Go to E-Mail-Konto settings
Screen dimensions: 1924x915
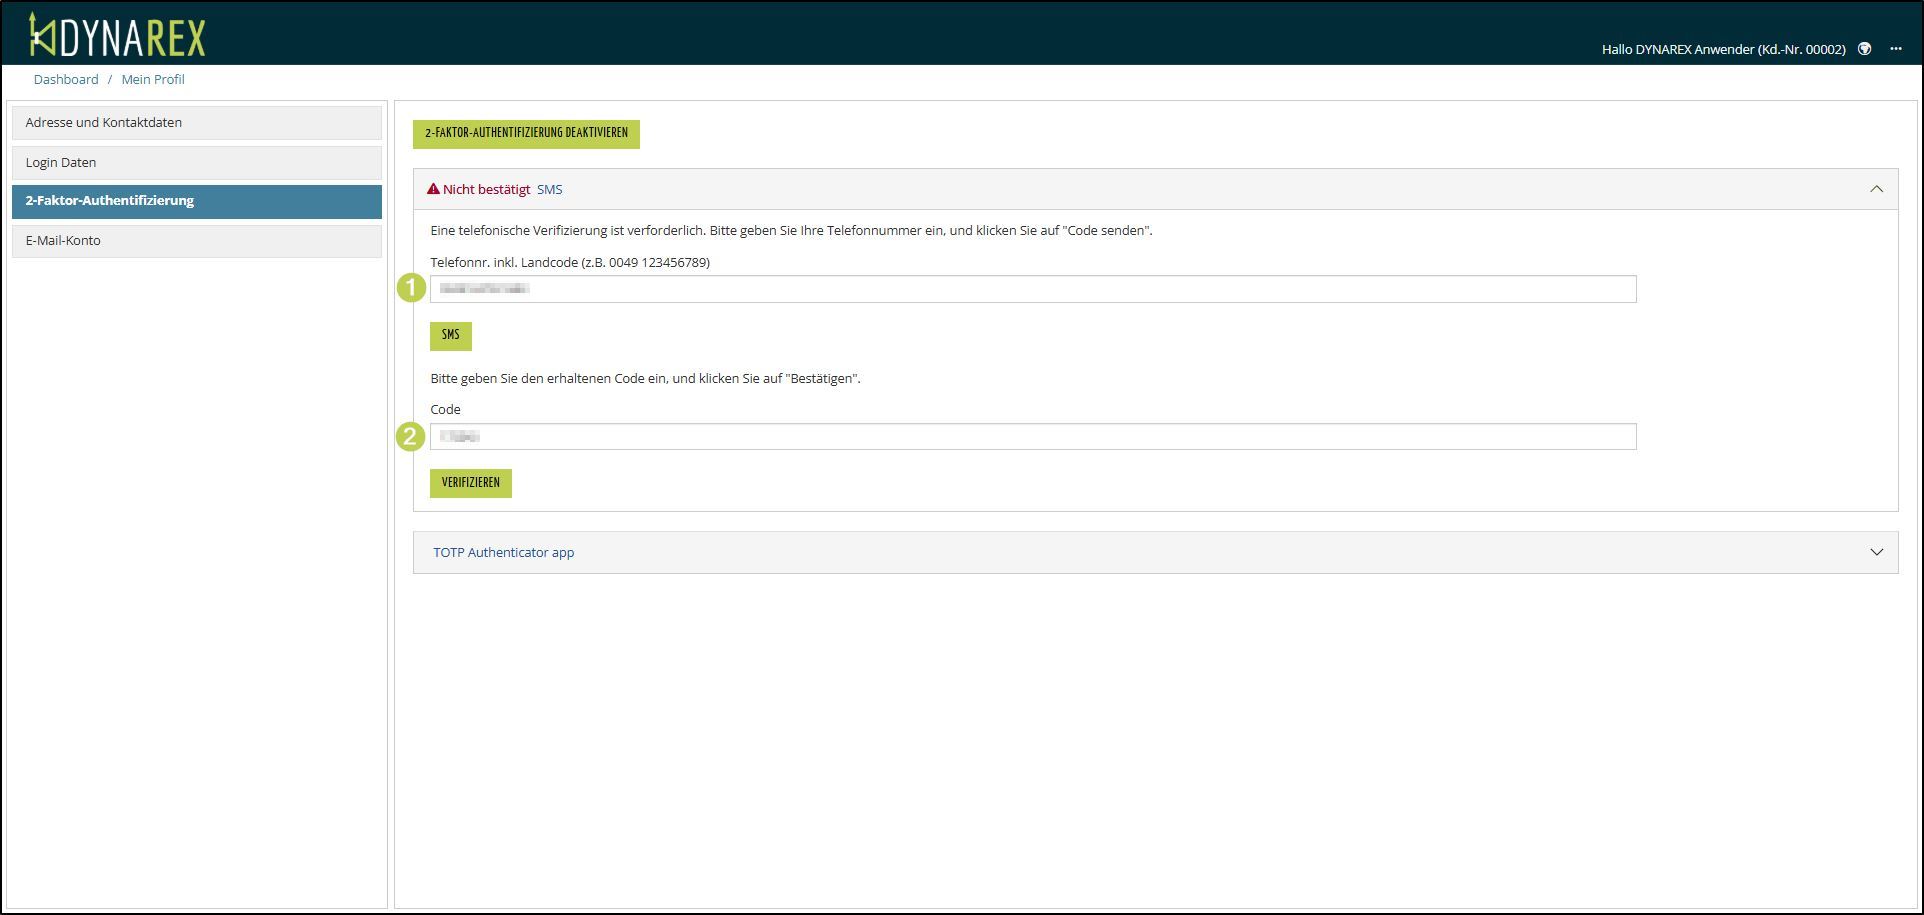196,241
